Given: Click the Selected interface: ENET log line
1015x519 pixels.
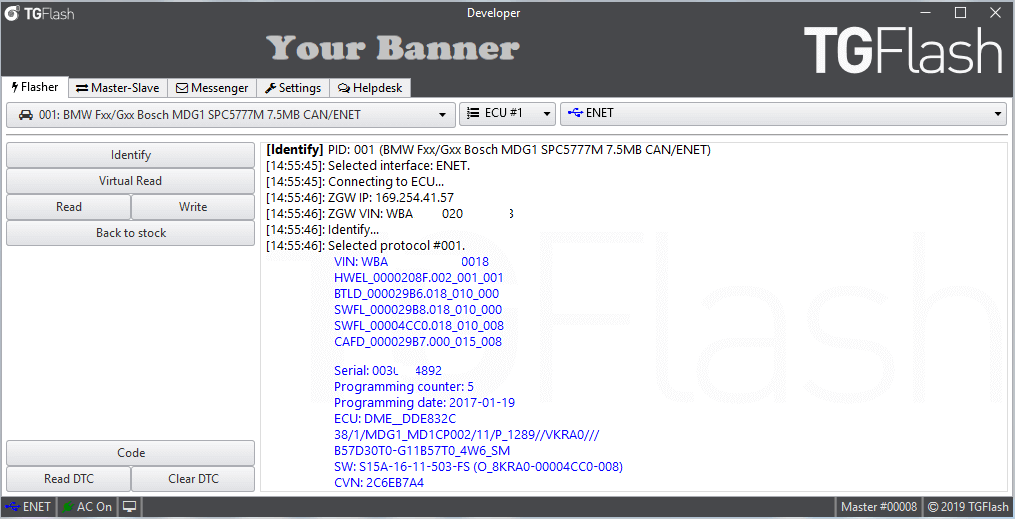Looking at the screenshot, I should (x=368, y=166).
